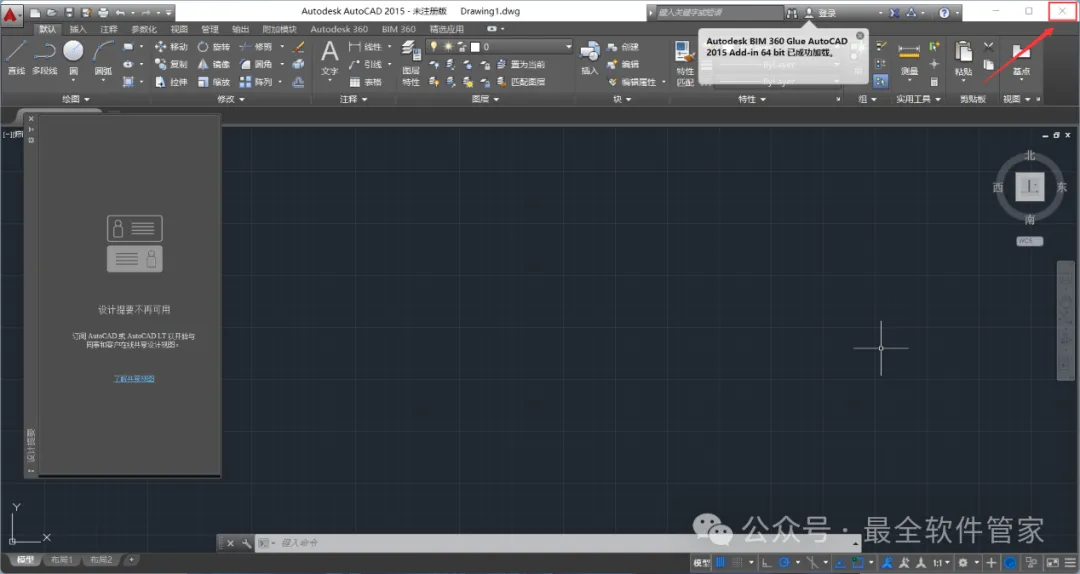Viewport: 1080px width, 574px height.
Task: Click the 缩放 (Scale) tool
Action: [214, 82]
